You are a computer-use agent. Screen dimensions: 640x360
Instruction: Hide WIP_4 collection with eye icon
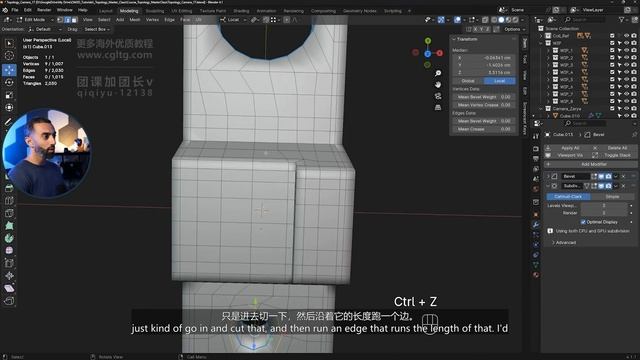pyautogui.click(x=627, y=72)
